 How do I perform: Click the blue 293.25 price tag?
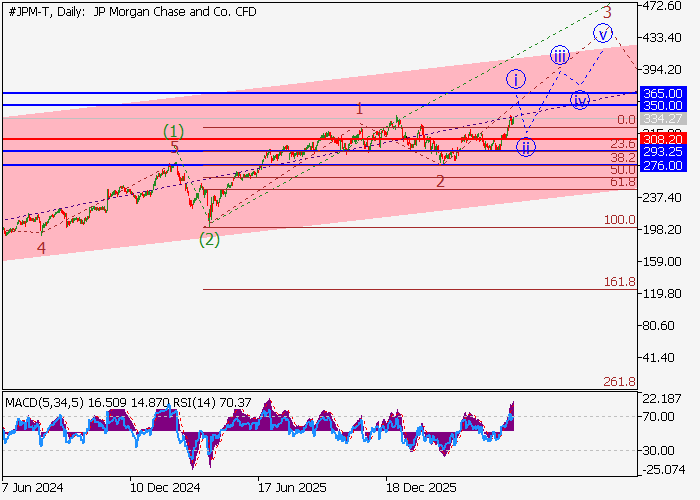pos(663,151)
